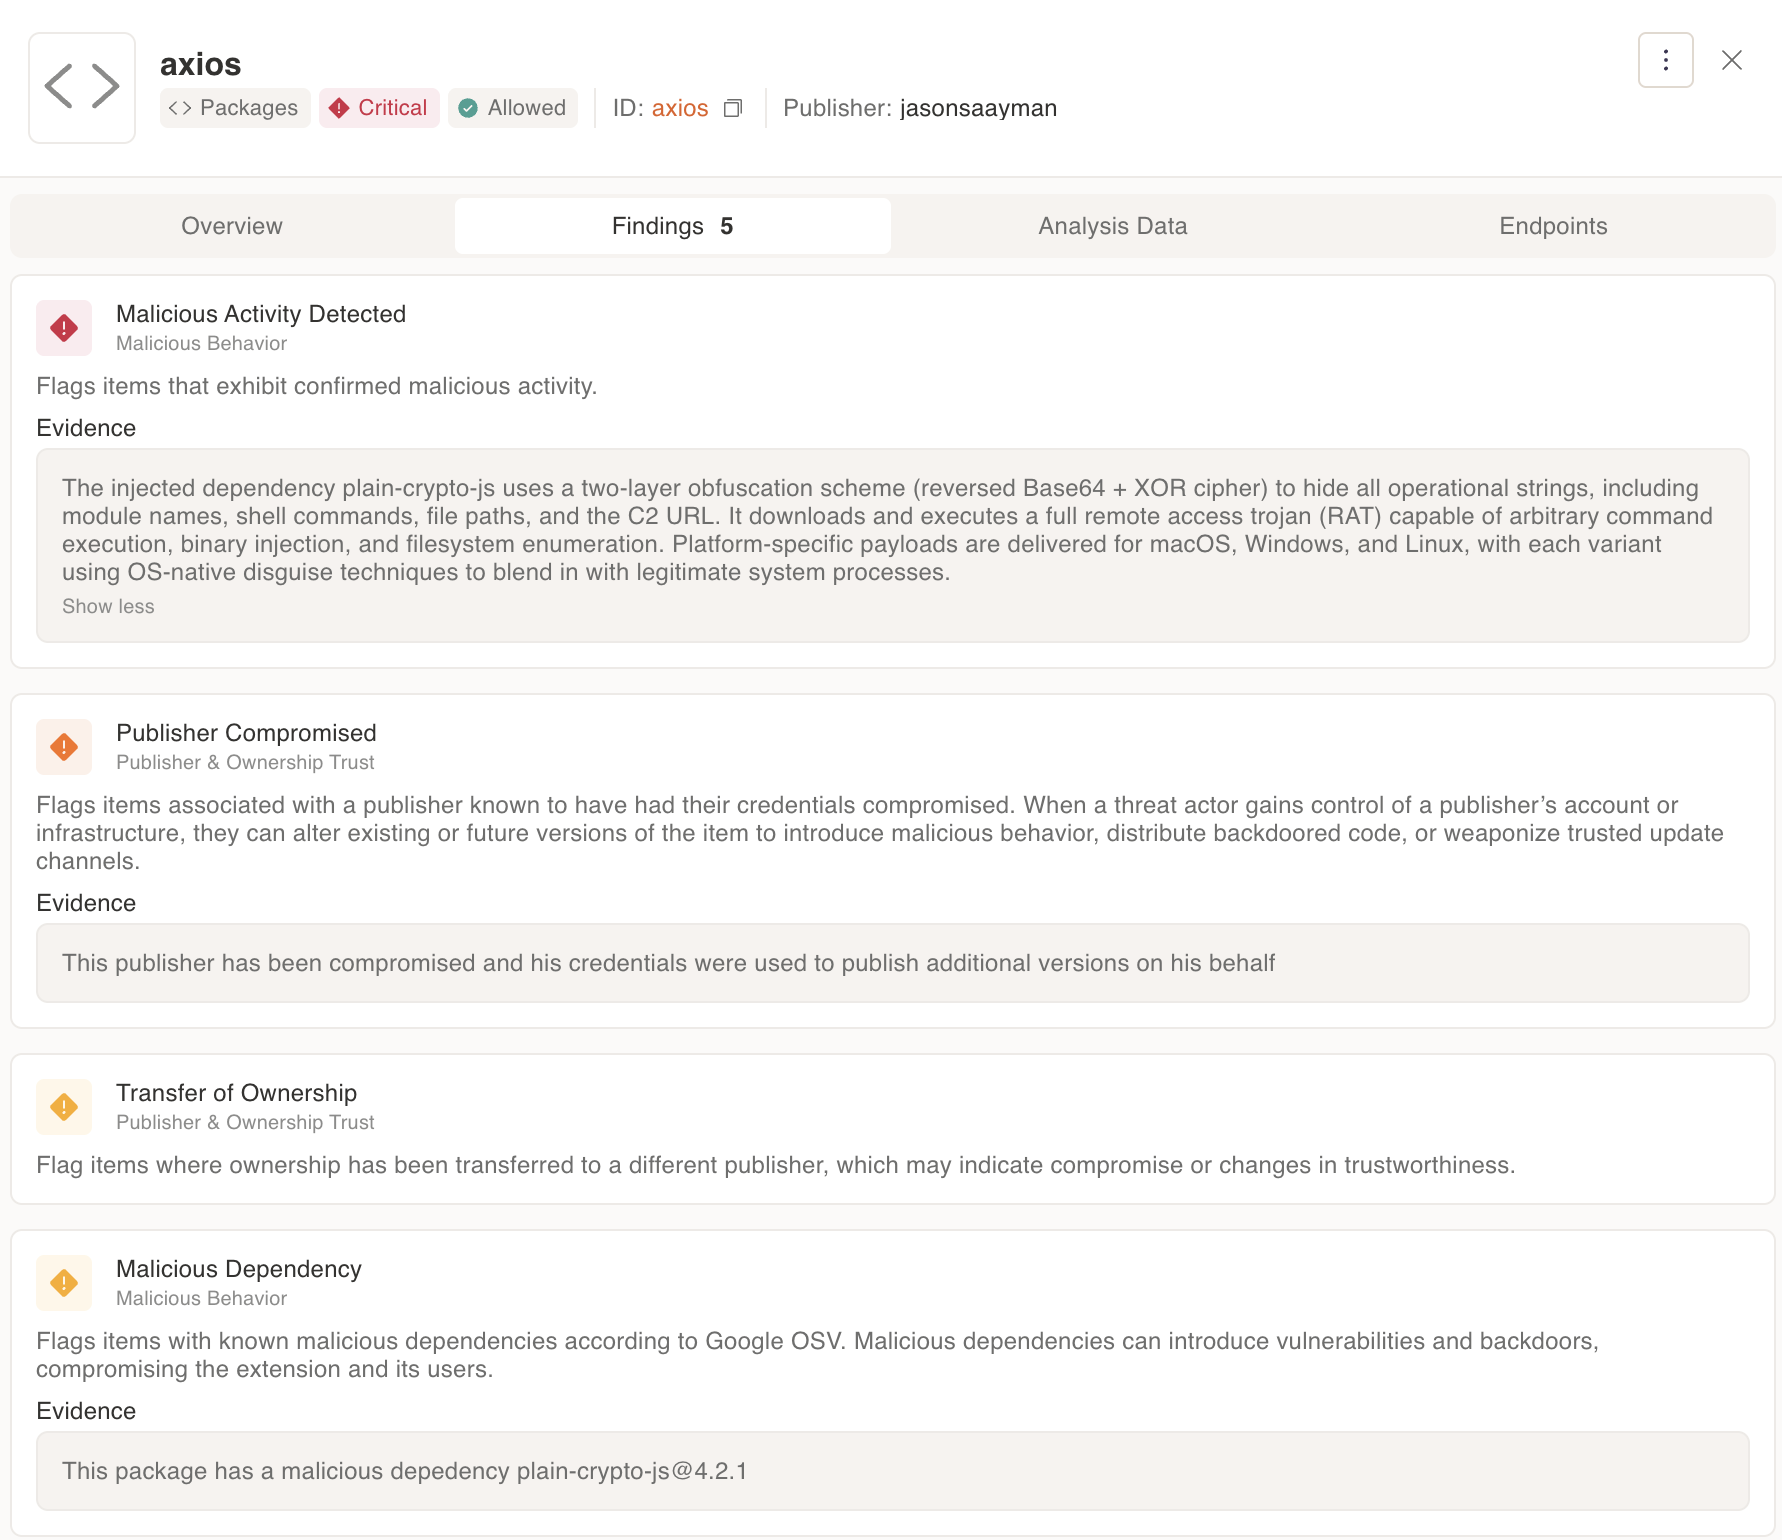This screenshot has height=1540, width=1782.
Task: Switch to the Analysis Data tab
Action: (x=1112, y=226)
